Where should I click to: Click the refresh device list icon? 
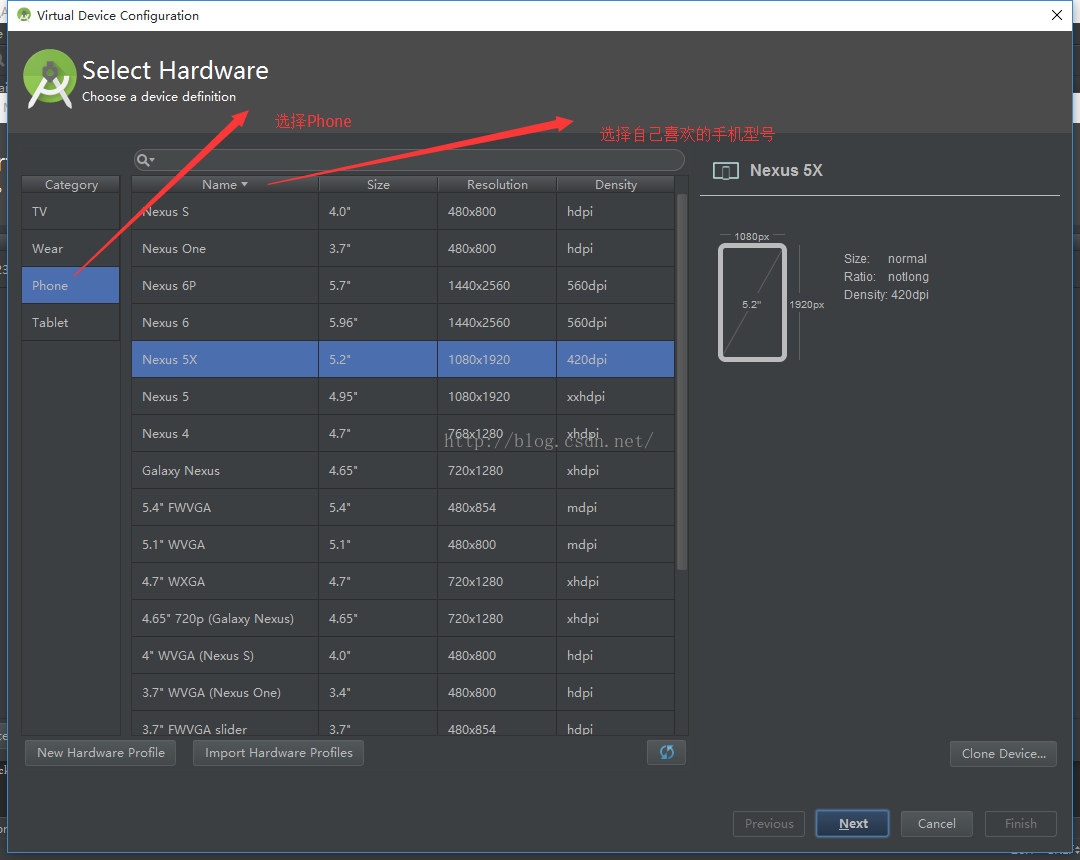point(666,752)
